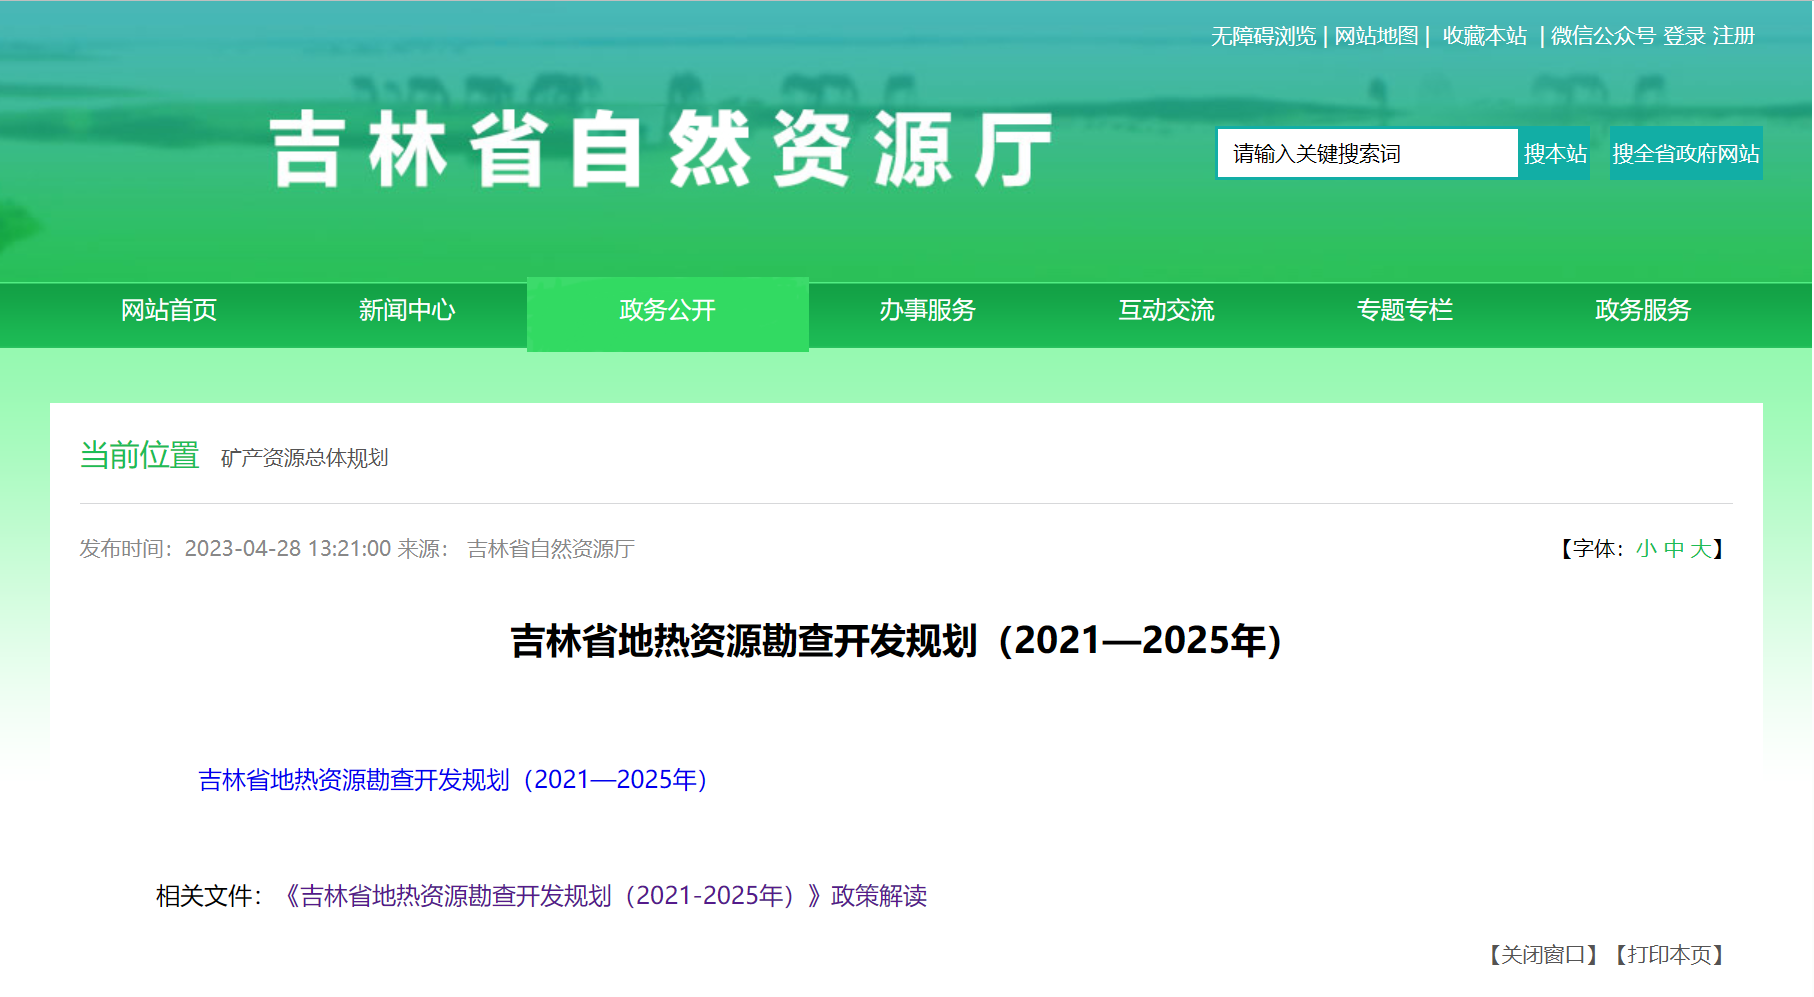
Task: Click 注册 register link
Action: click(1734, 36)
